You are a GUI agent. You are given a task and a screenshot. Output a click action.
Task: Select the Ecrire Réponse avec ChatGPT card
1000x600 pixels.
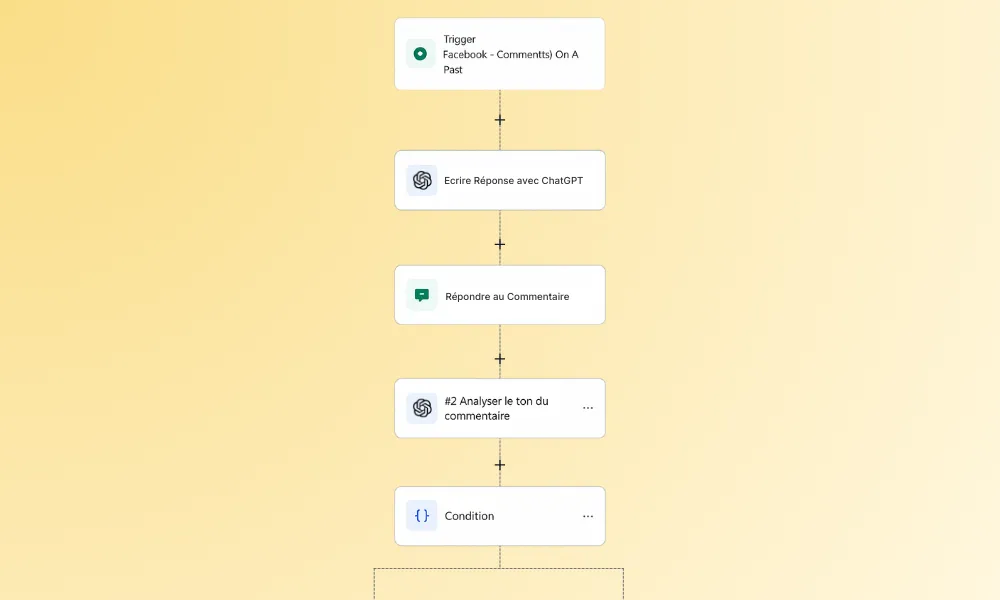tap(500, 180)
